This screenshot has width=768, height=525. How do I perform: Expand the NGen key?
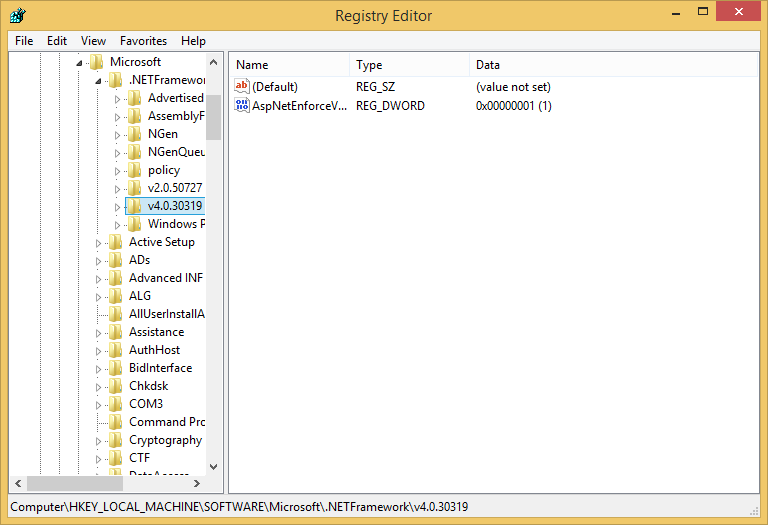point(117,135)
